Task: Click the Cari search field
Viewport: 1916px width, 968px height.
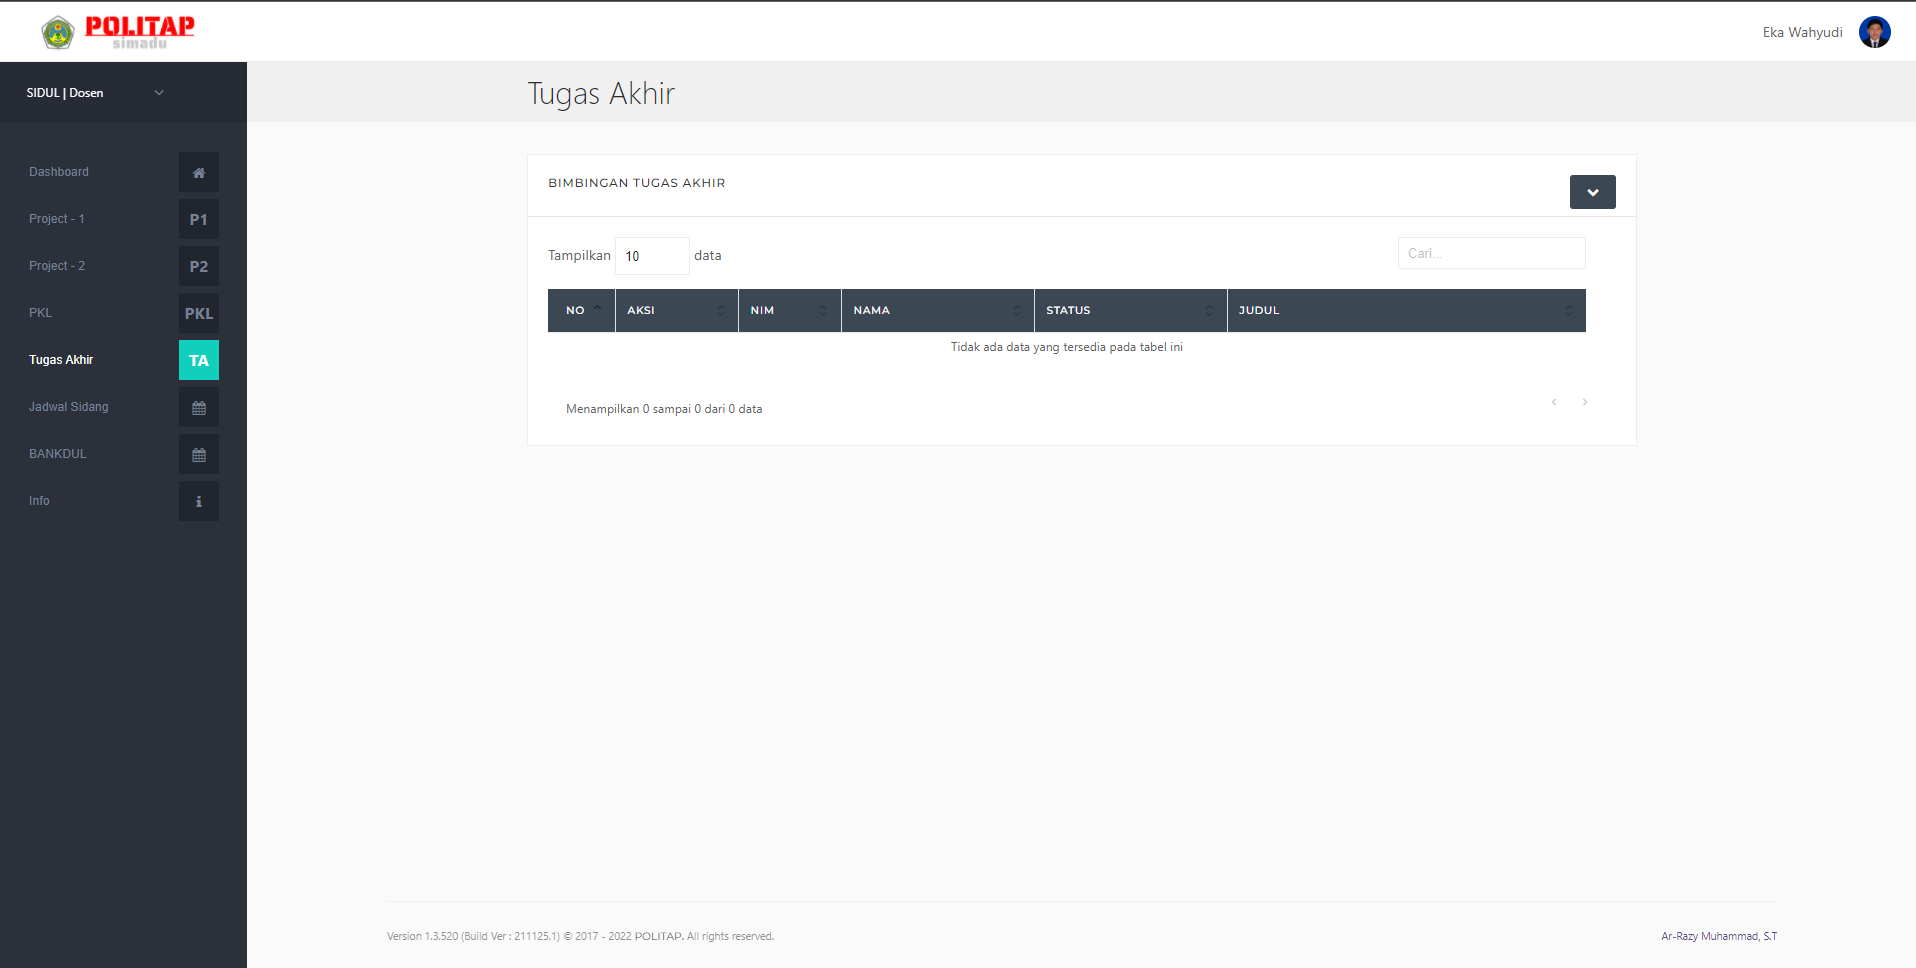Action: click(1491, 253)
